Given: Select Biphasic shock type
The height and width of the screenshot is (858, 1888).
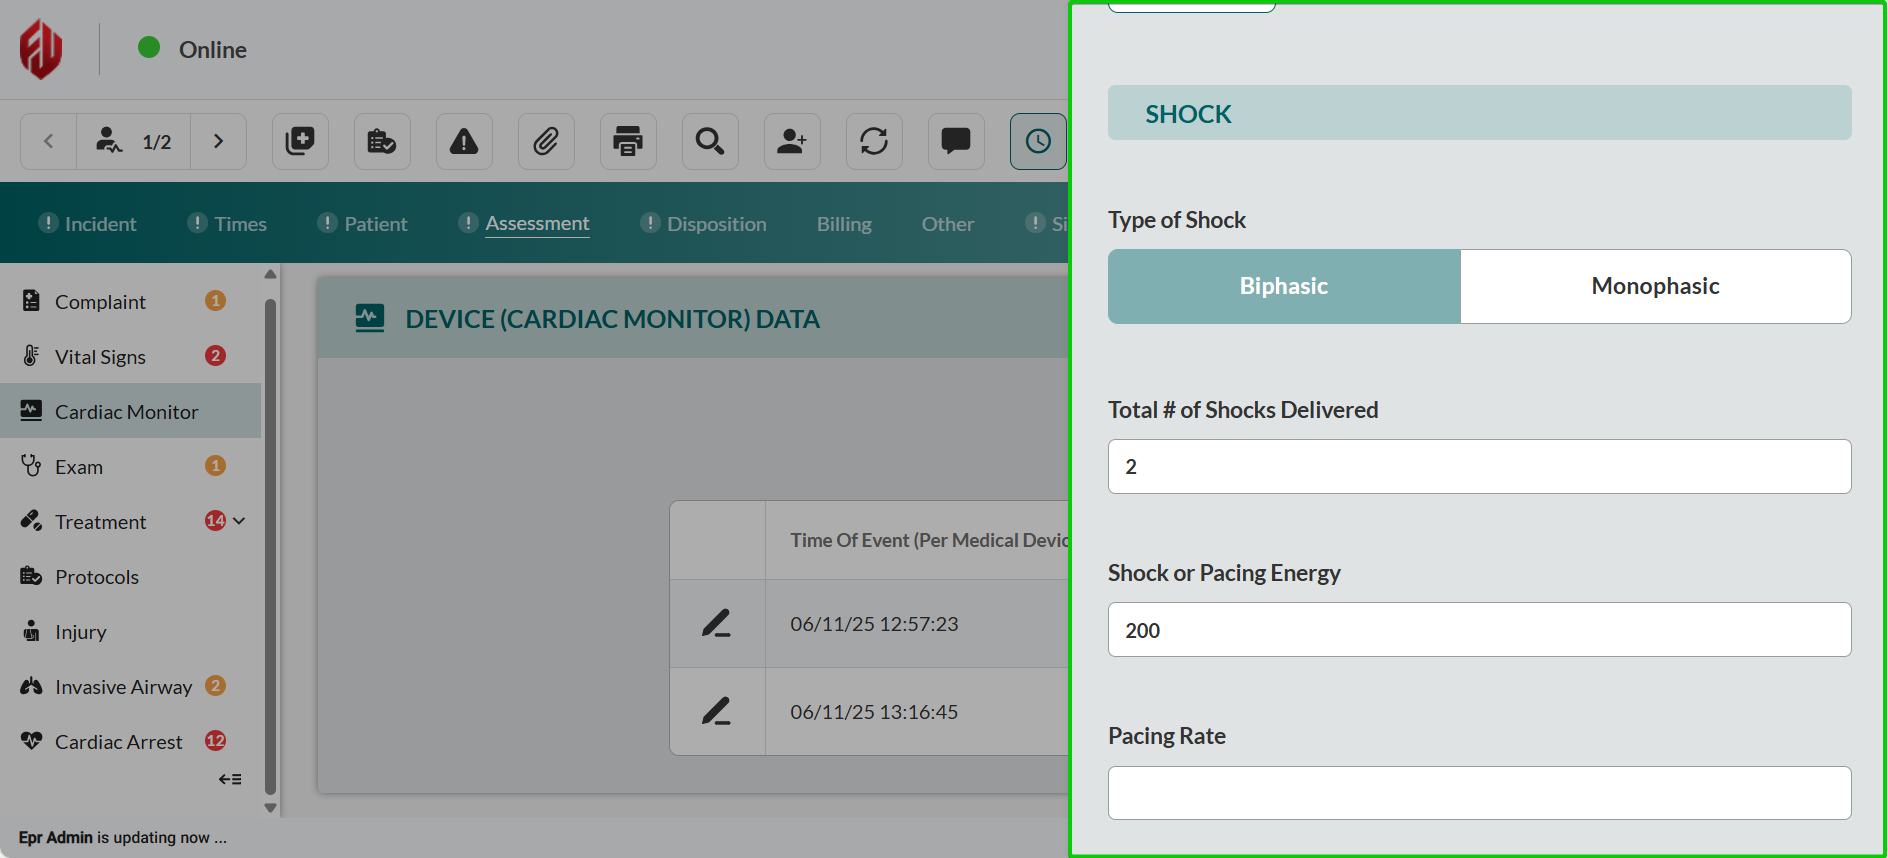Looking at the screenshot, I should 1283,286.
